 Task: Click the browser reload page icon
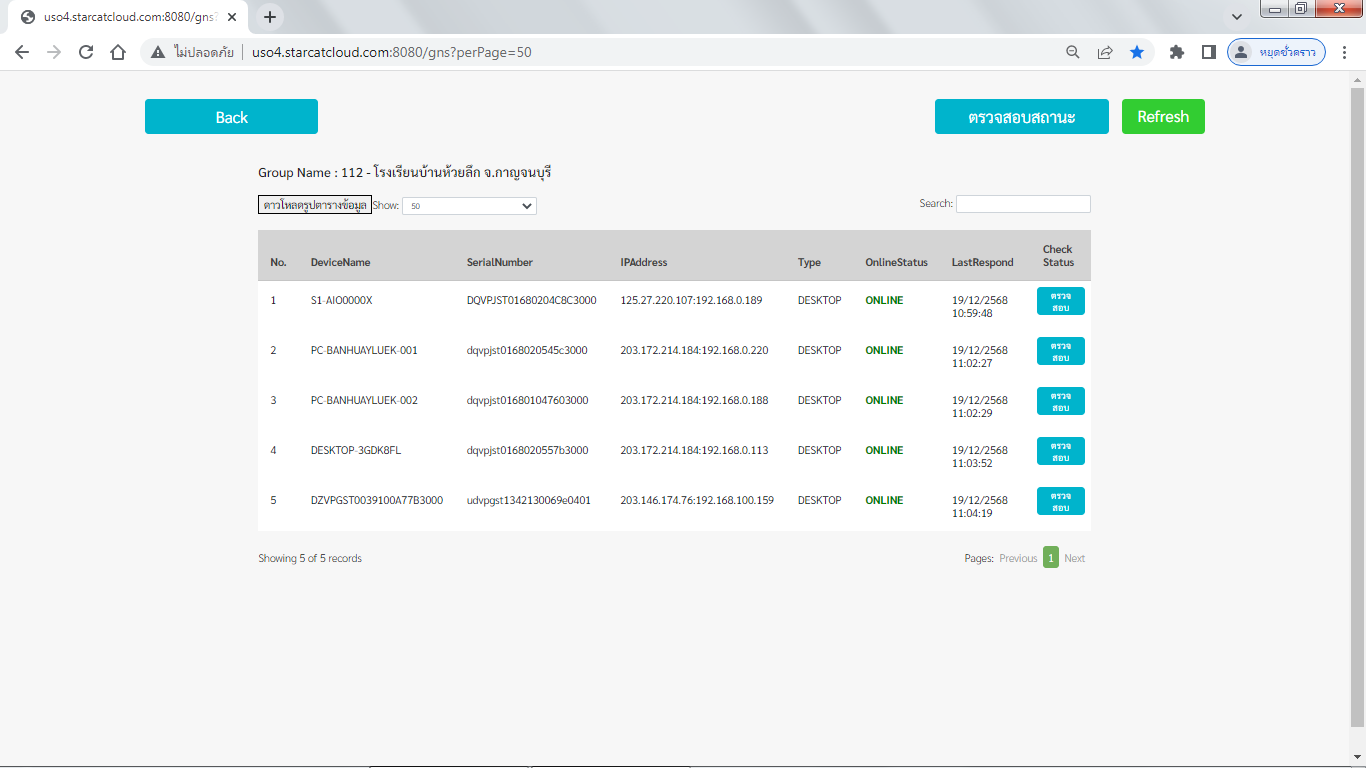click(x=86, y=52)
